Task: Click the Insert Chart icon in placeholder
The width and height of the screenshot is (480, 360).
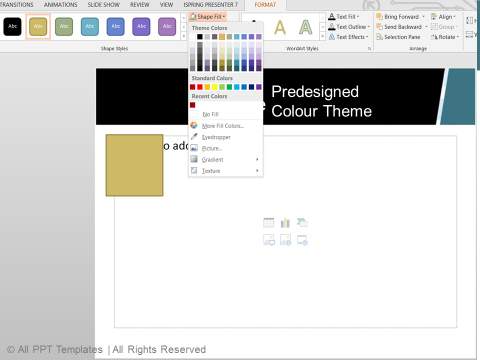Action: (285, 222)
